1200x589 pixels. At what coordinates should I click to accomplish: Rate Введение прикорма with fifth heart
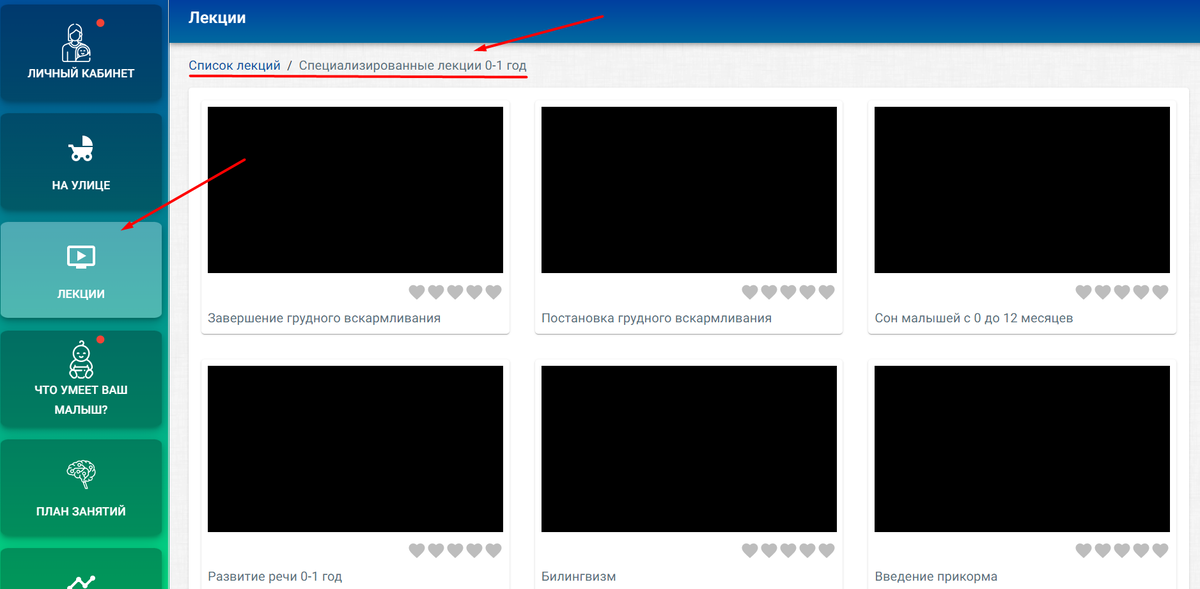coord(1160,551)
